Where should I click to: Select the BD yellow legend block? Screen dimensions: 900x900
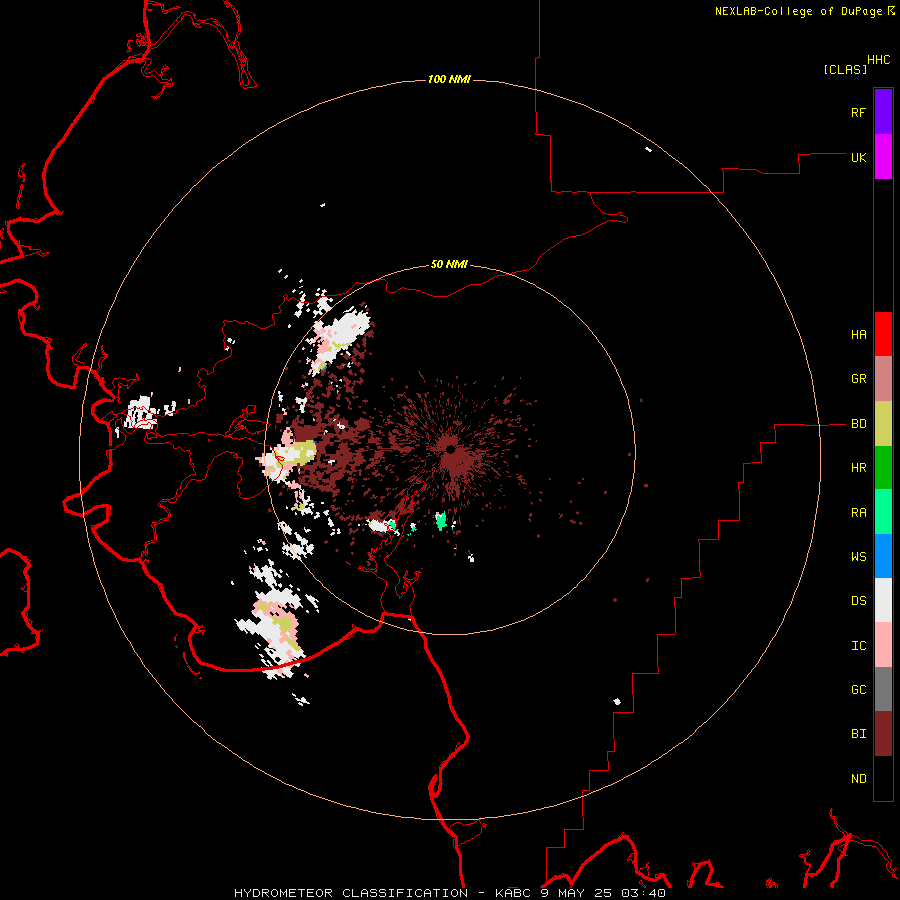tap(883, 424)
